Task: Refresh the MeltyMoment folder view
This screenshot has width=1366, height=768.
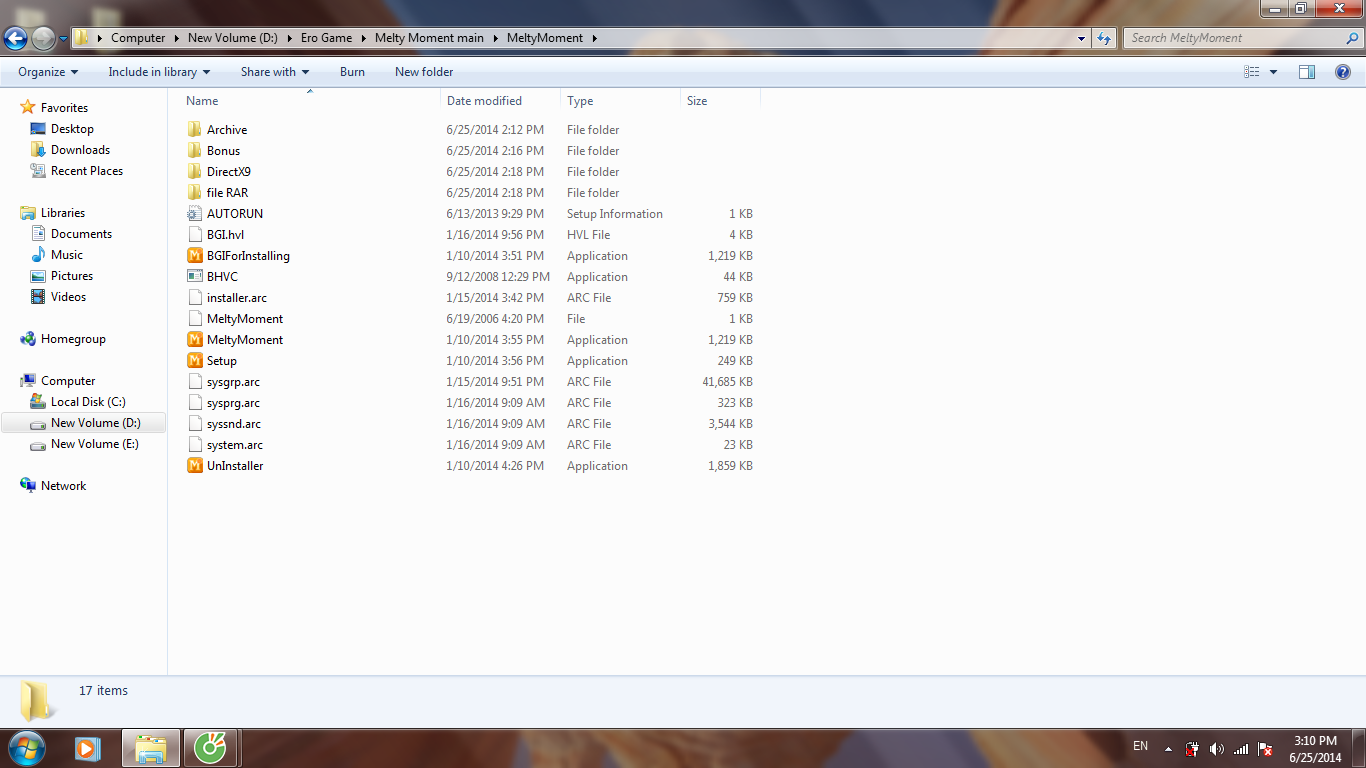Action: tap(1104, 38)
